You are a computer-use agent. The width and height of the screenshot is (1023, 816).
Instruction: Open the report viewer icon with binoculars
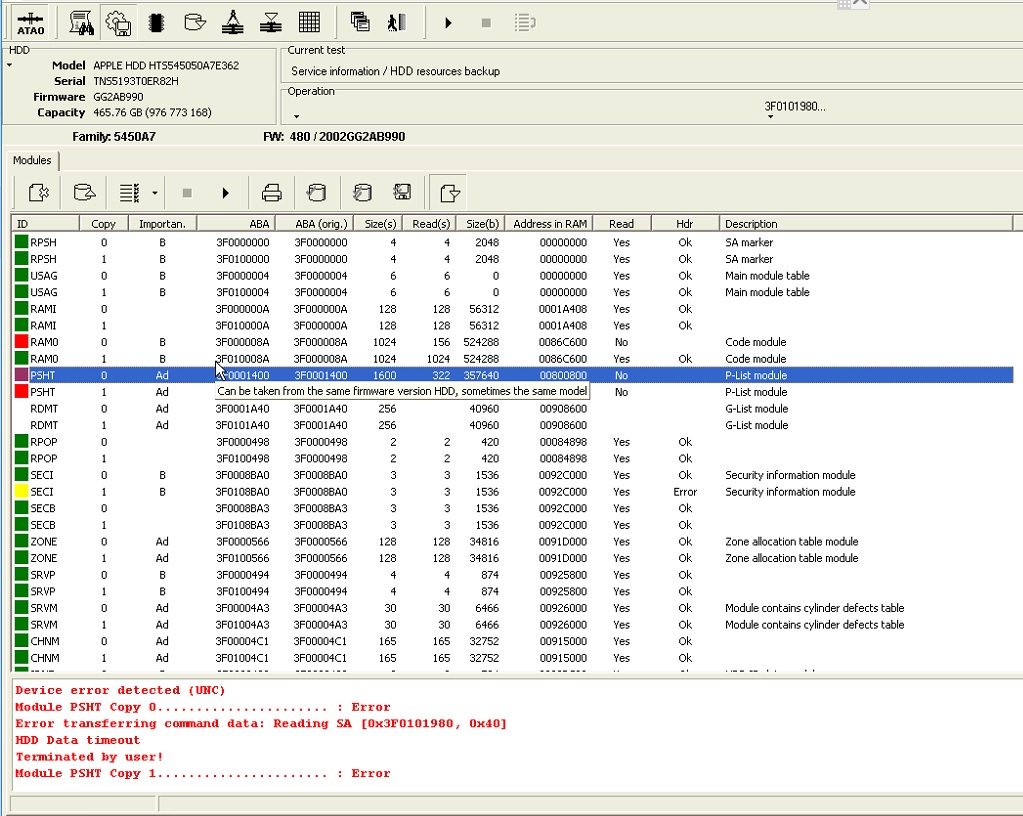tap(81, 23)
